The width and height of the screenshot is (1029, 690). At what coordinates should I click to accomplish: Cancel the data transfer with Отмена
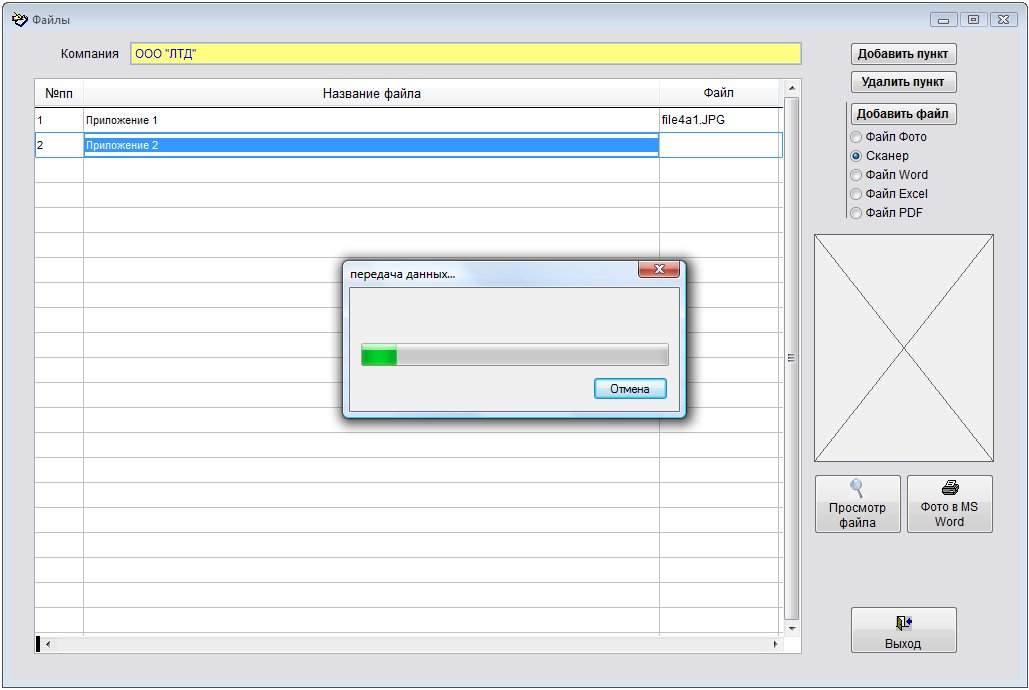tap(630, 389)
